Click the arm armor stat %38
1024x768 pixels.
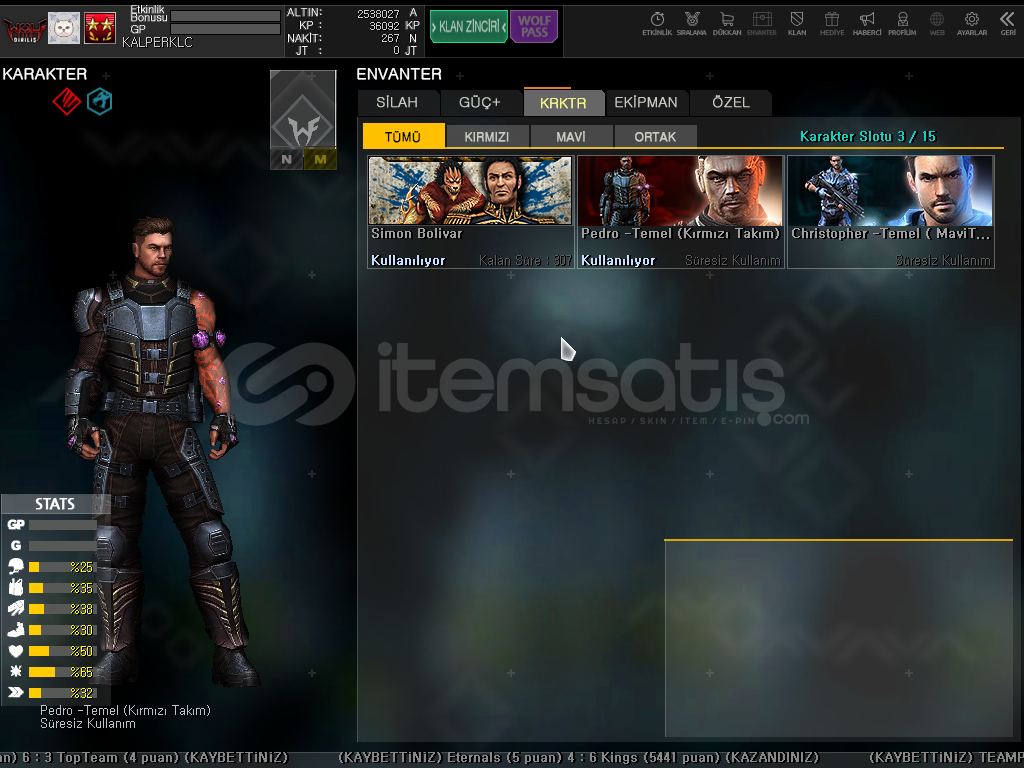51,609
